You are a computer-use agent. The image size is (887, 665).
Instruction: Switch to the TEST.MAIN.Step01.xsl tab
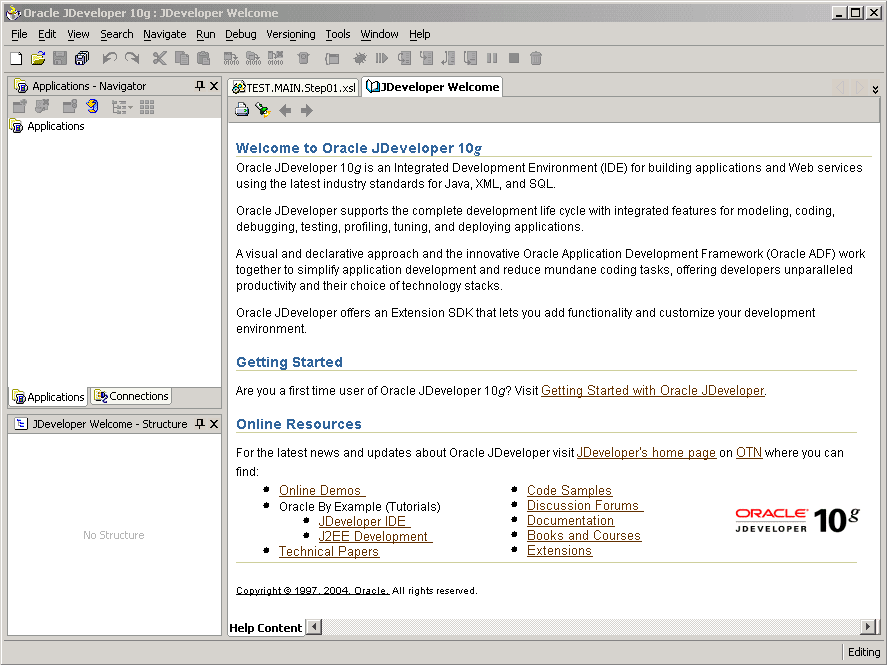point(293,87)
